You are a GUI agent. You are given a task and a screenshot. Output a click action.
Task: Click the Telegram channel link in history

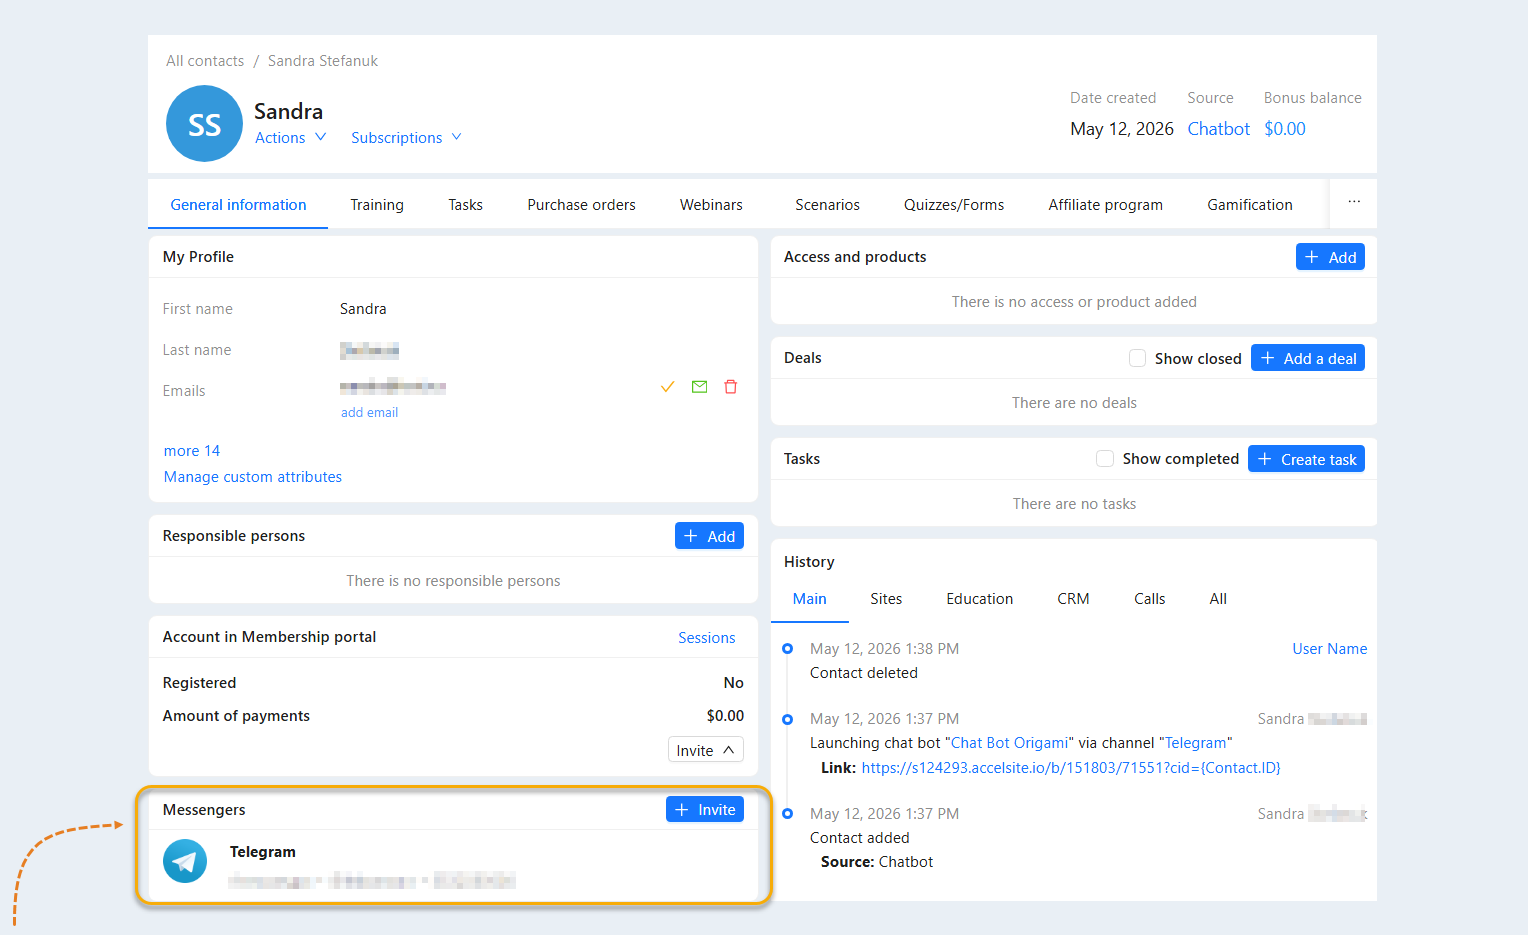[1195, 743]
